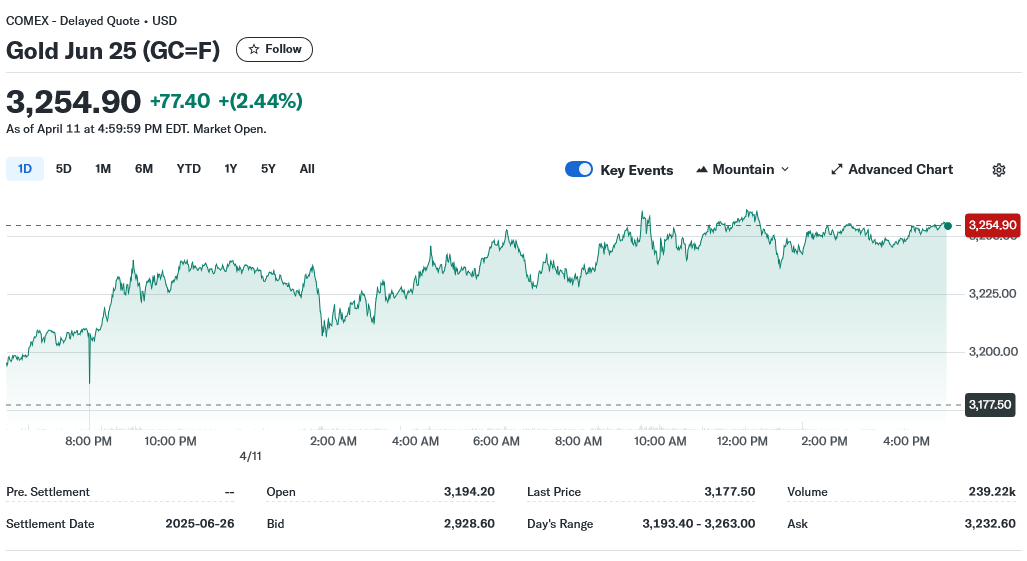Show the 6M chart range
This screenshot has width=1027, height=561.
pyautogui.click(x=144, y=169)
